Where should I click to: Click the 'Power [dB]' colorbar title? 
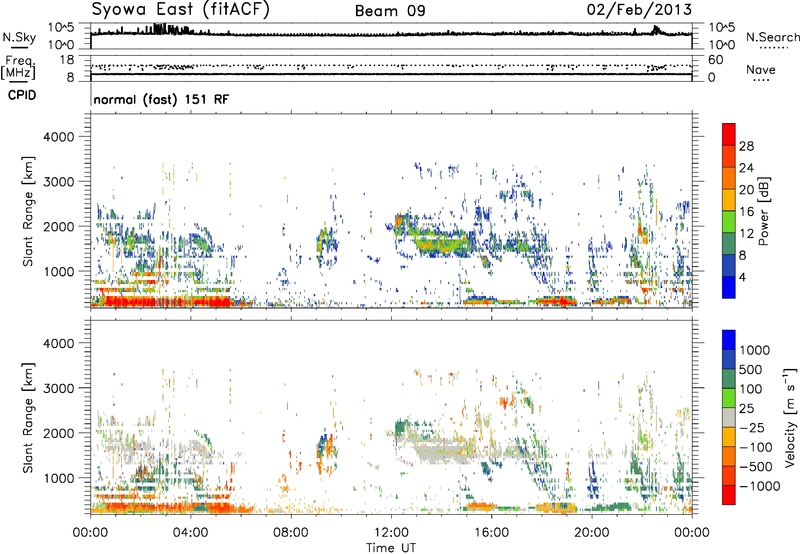click(764, 211)
